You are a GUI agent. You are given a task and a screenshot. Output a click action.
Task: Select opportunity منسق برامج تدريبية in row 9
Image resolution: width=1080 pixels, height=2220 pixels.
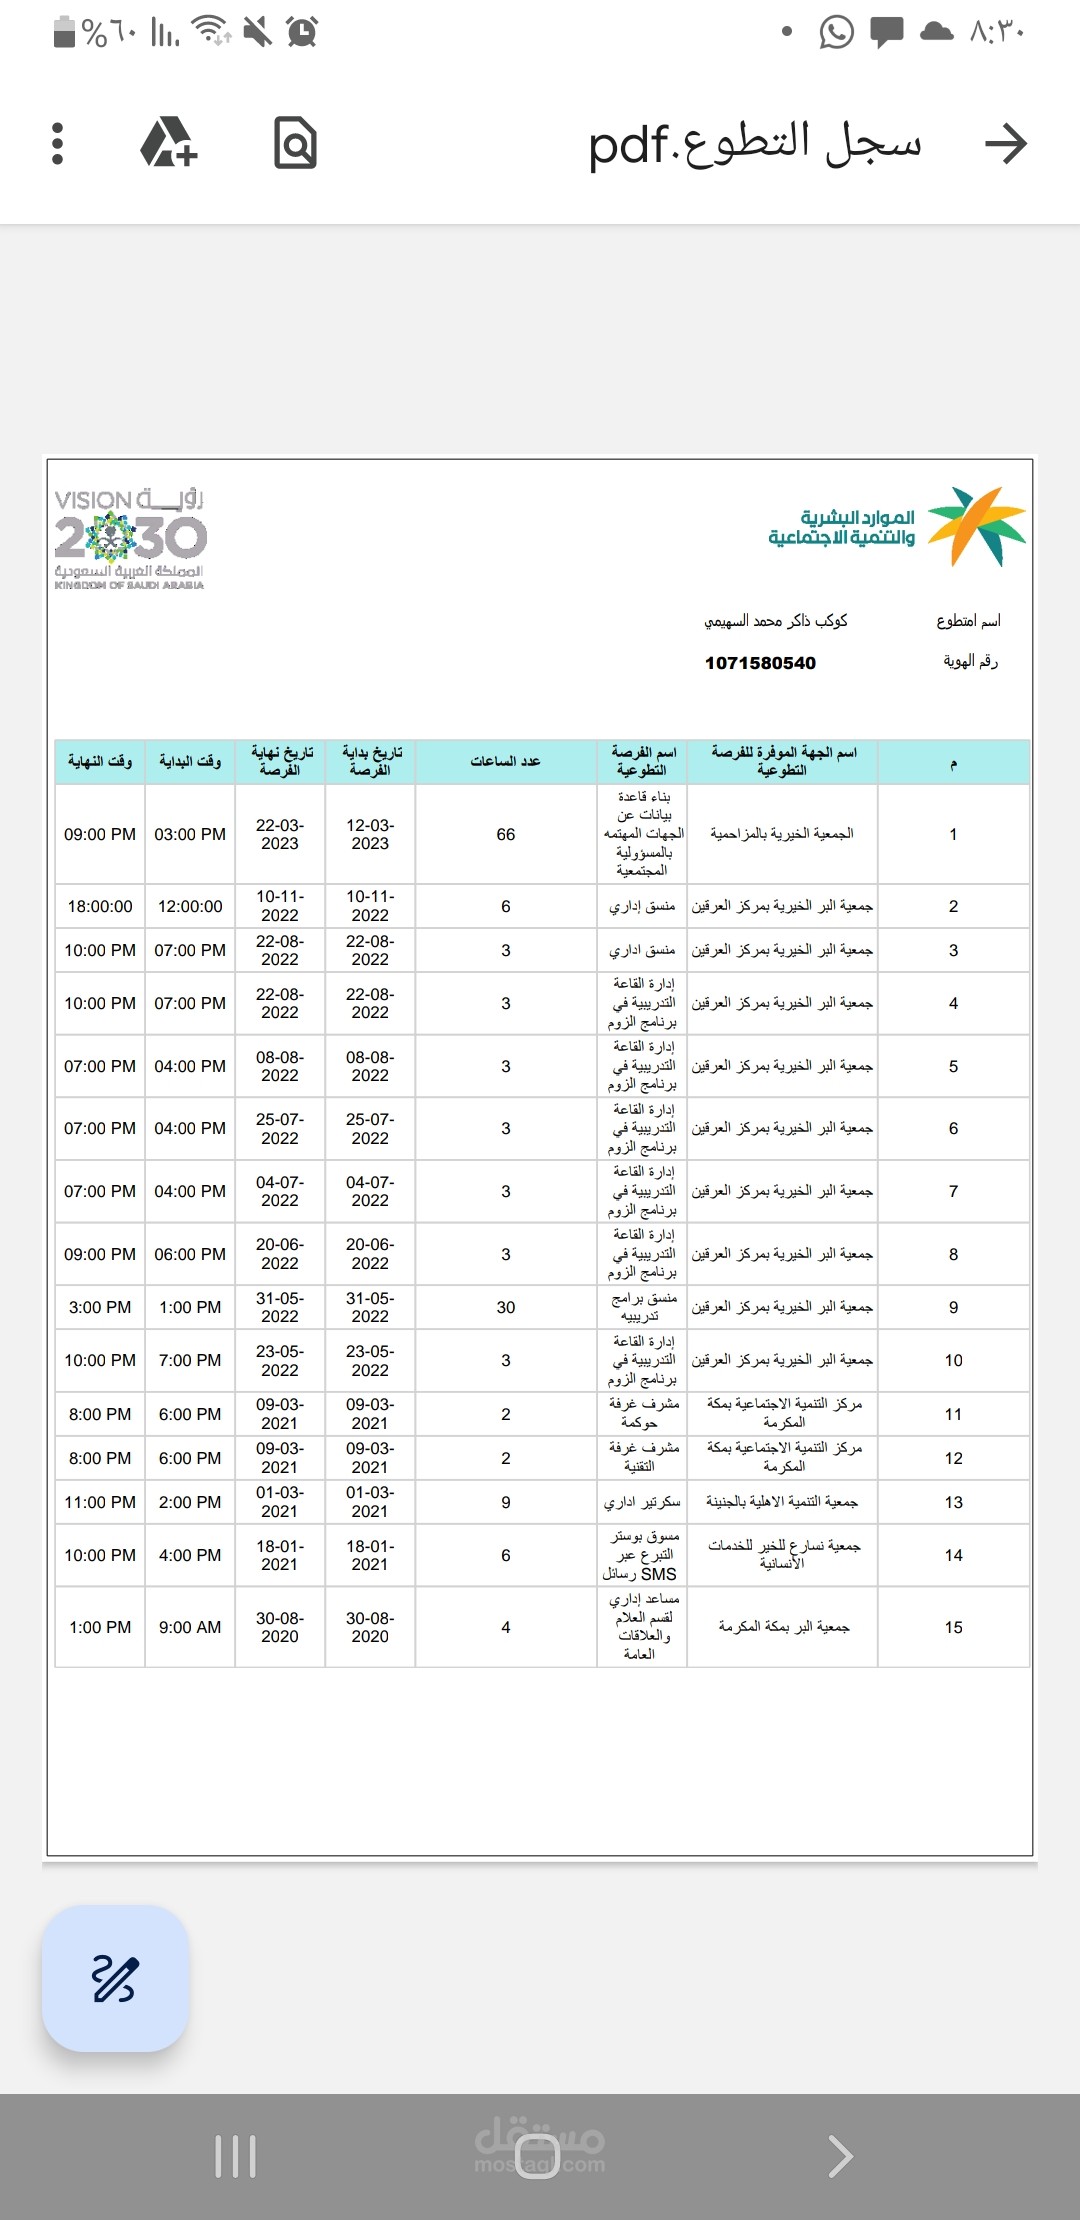pyautogui.click(x=643, y=1307)
